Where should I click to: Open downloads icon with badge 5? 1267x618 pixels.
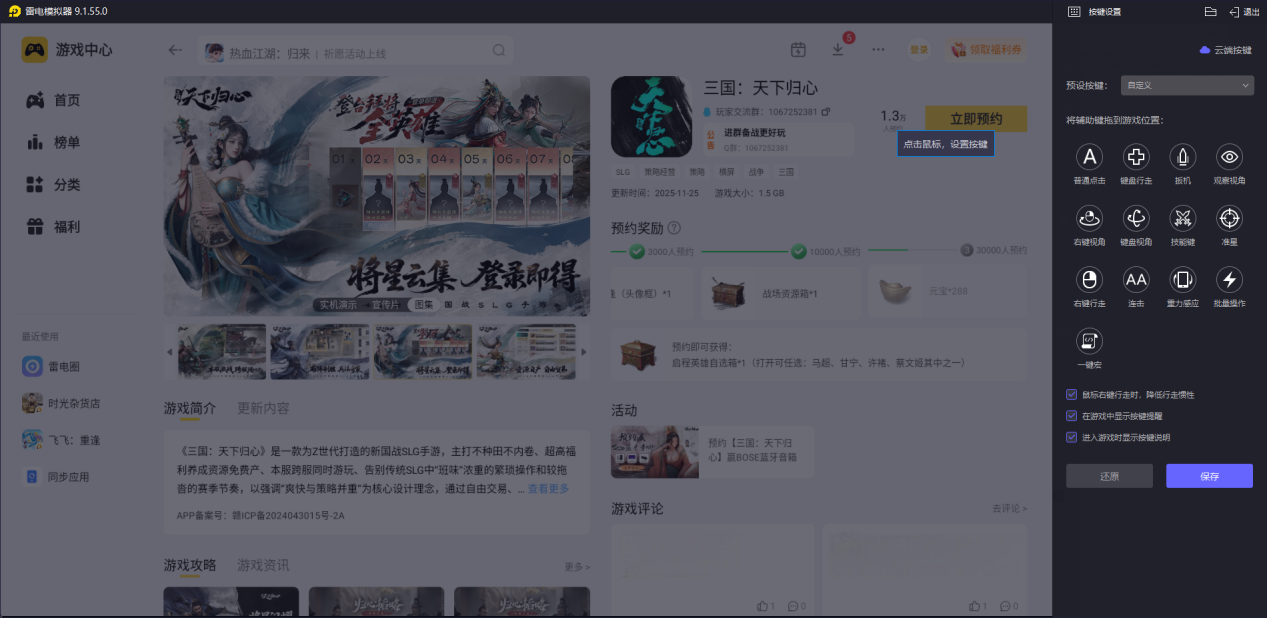coord(838,50)
